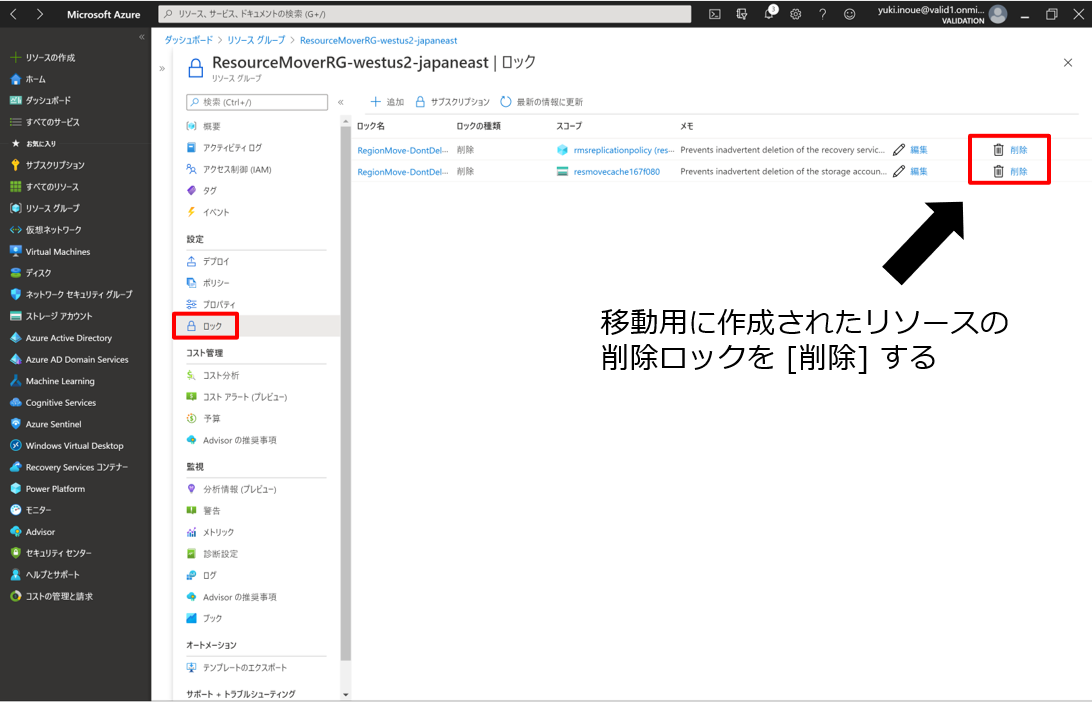Go back with the left arrow
The width and height of the screenshot is (1092, 702).
coord(13,14)
